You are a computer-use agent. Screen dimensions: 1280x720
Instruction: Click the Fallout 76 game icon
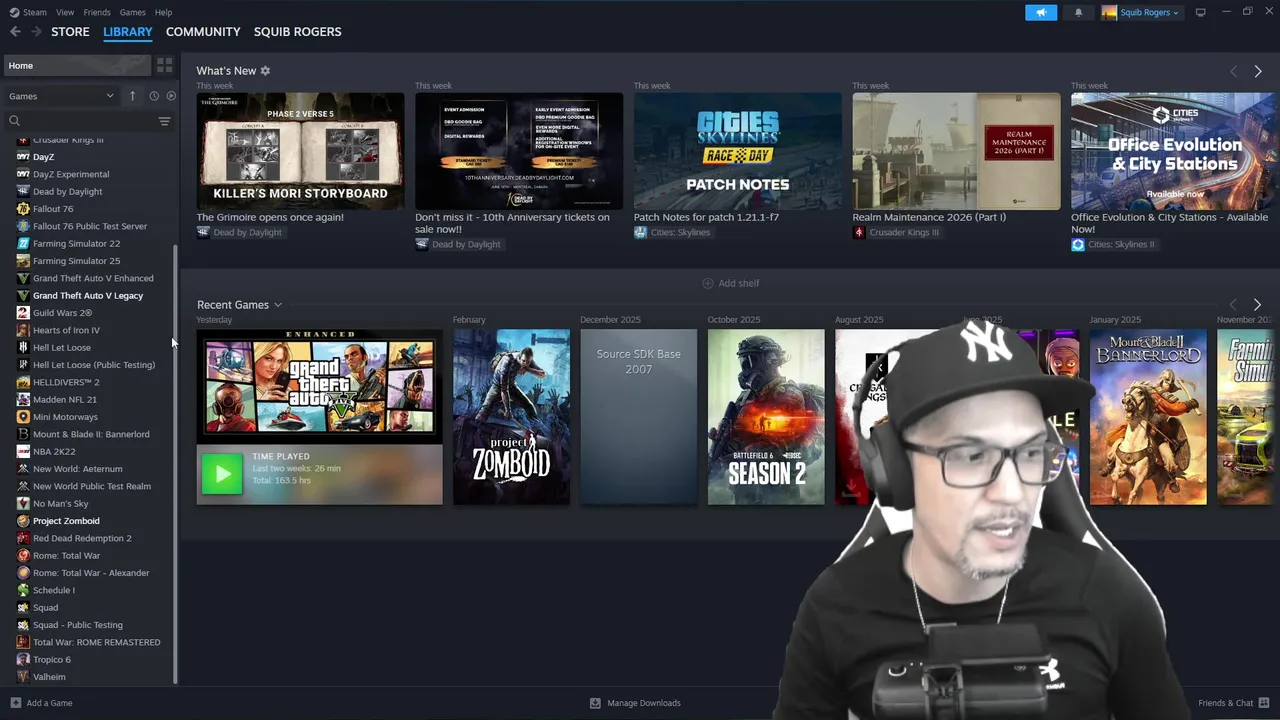coord(23,209)
